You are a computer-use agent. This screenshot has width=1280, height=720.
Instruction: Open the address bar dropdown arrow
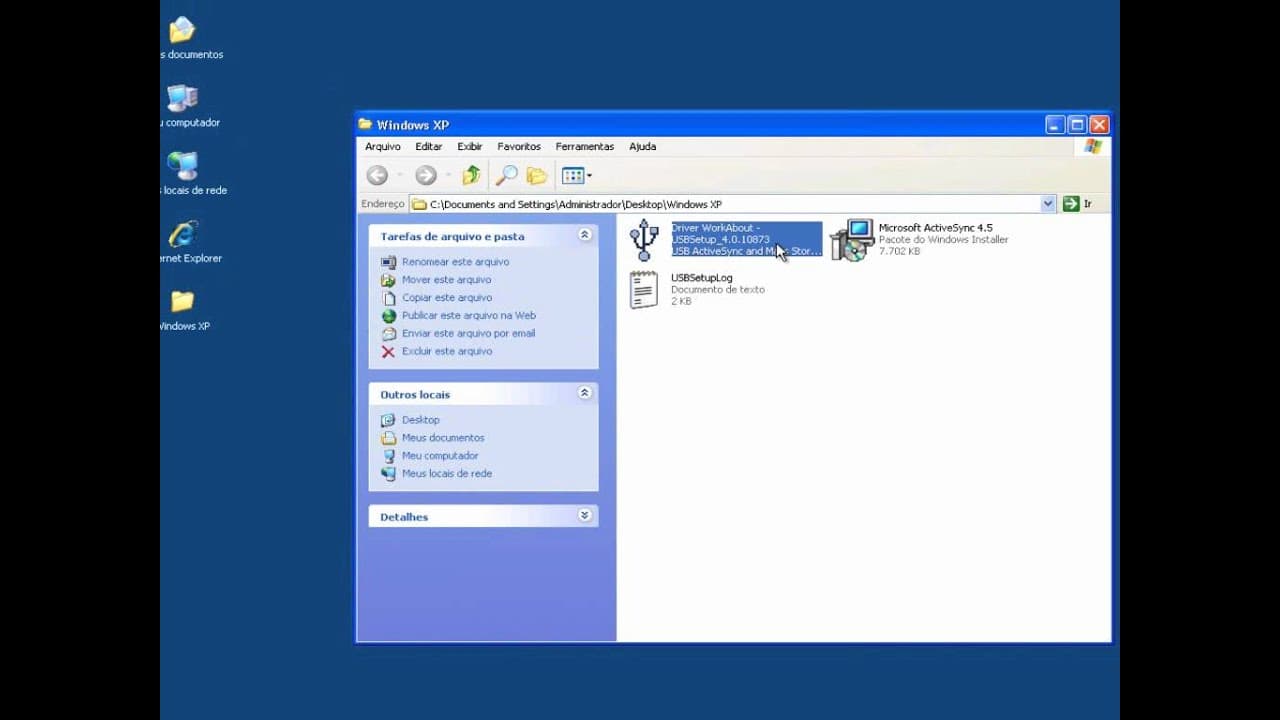pyautogui.click(x=1048, y=204)
